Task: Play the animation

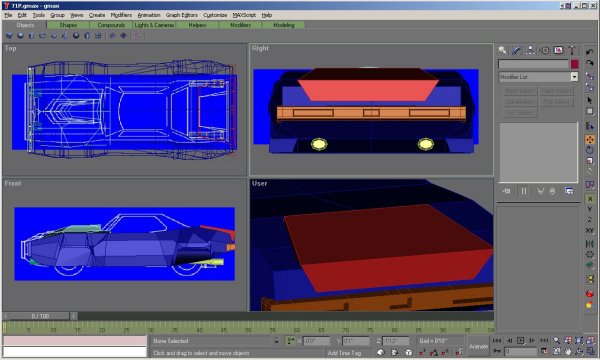Action: (x=520, y=340)
